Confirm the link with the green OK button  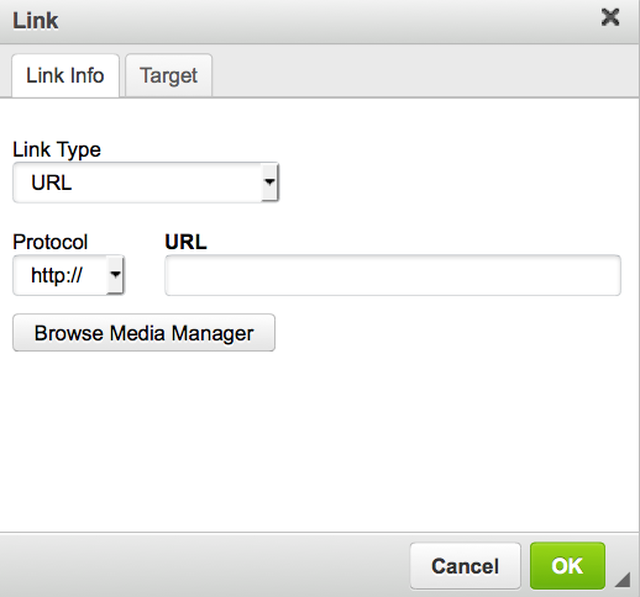tap(567, 566)
